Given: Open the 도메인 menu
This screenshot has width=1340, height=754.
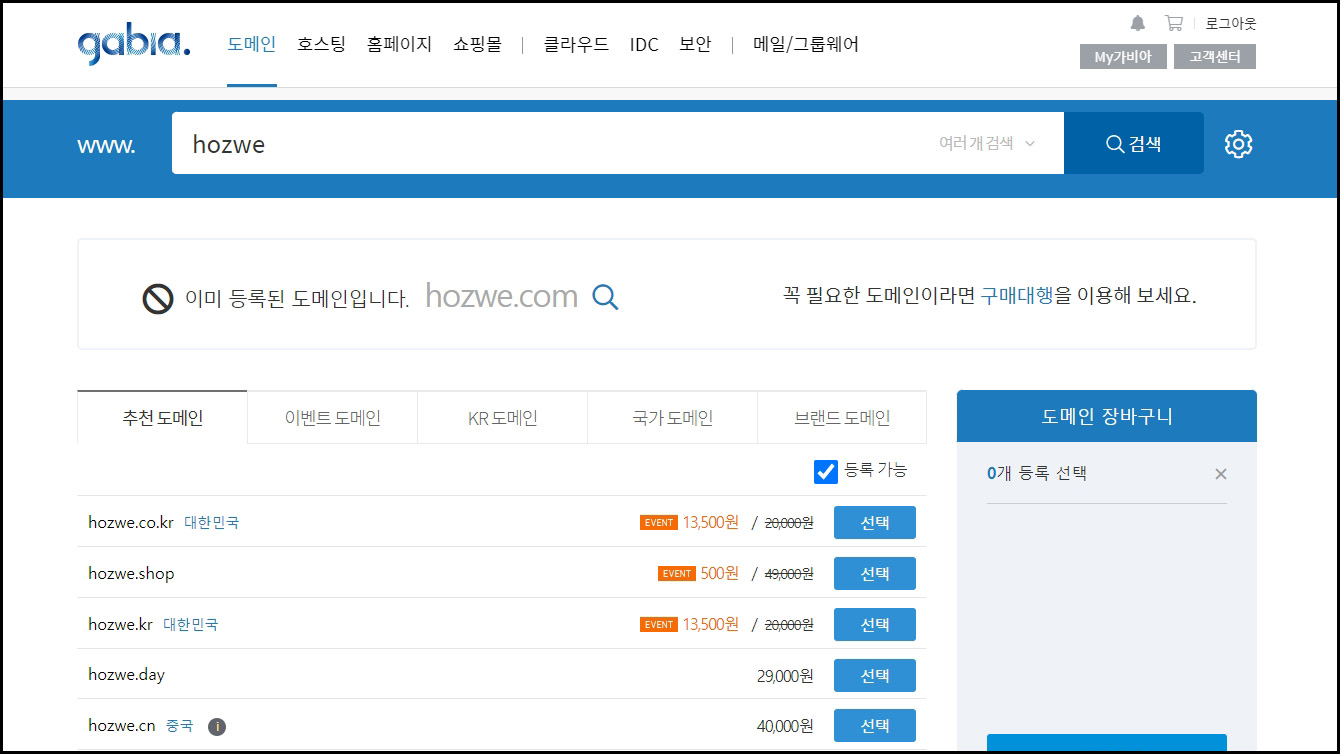Looking at the screenshot, I should 252,44.
